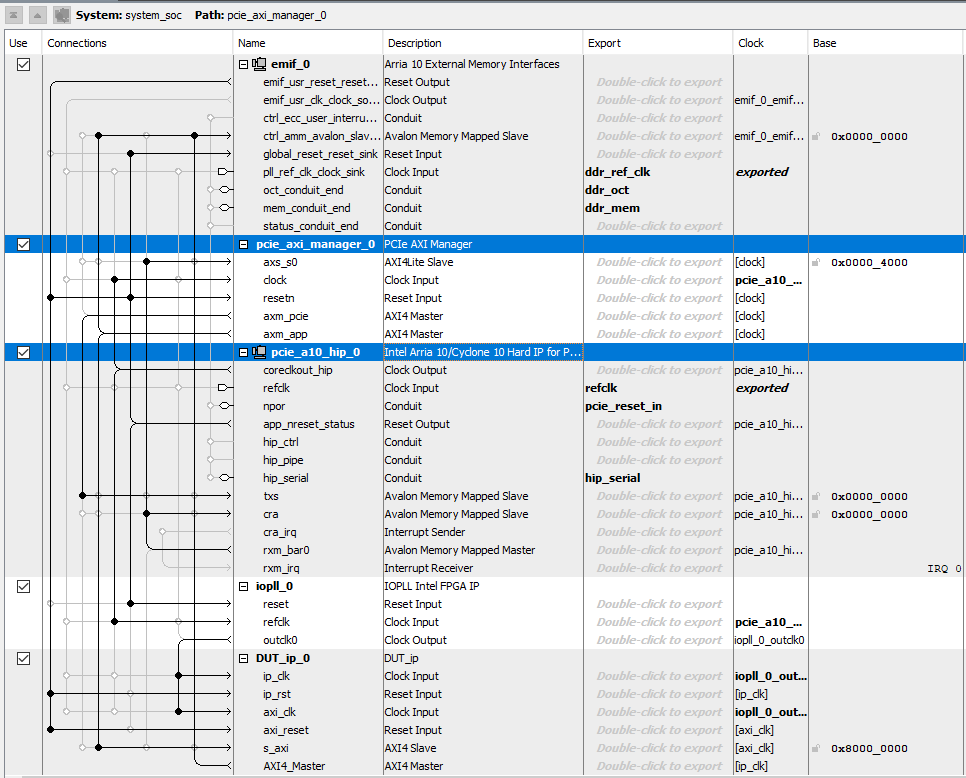Viewport: 966px width, 778px height.
Task: Select the pcie_reset_in export name
Action: pyautogui.click(x=623, y=406)
